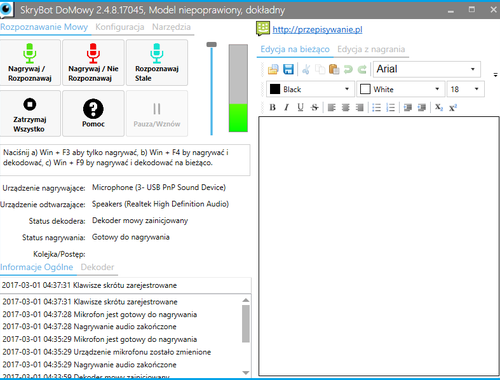This screenshot has height=380, width=500.
Task: Redo edit arrow icon
Action: (x=362, y=69)
